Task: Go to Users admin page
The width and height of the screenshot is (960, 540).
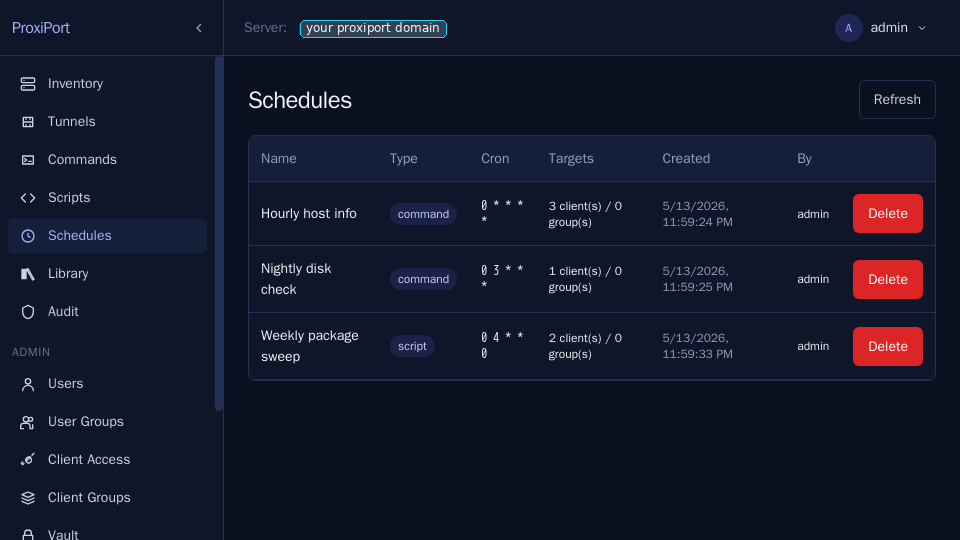Action: (107, 384)
